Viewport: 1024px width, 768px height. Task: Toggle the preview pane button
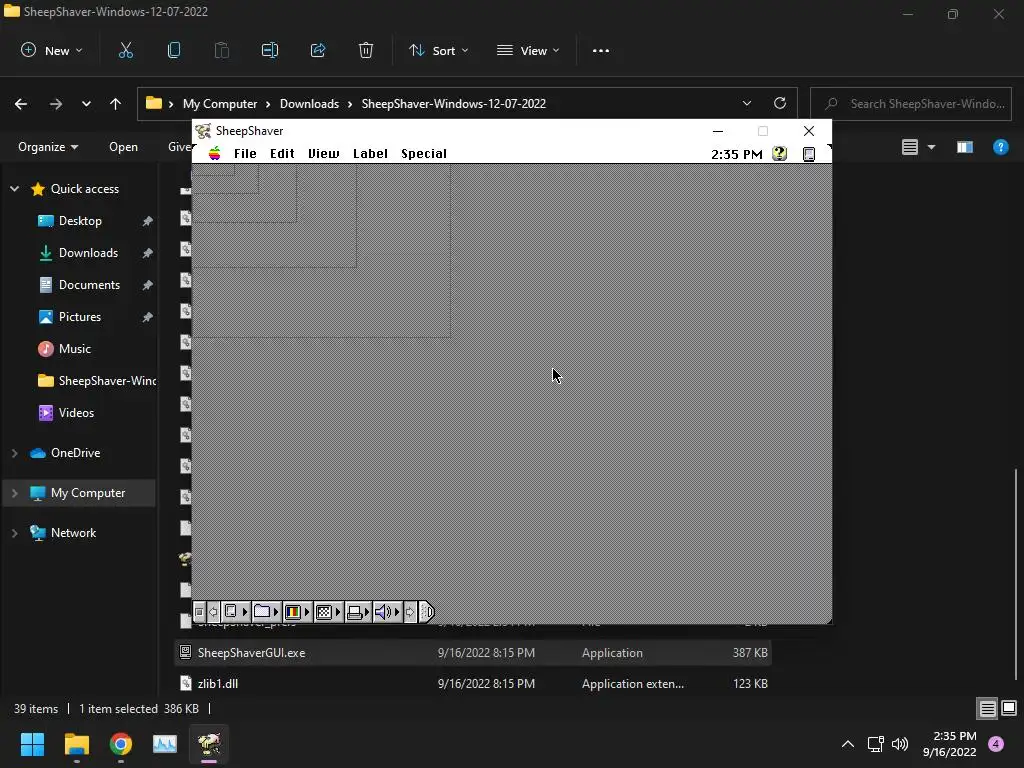(x=965, y=147)
